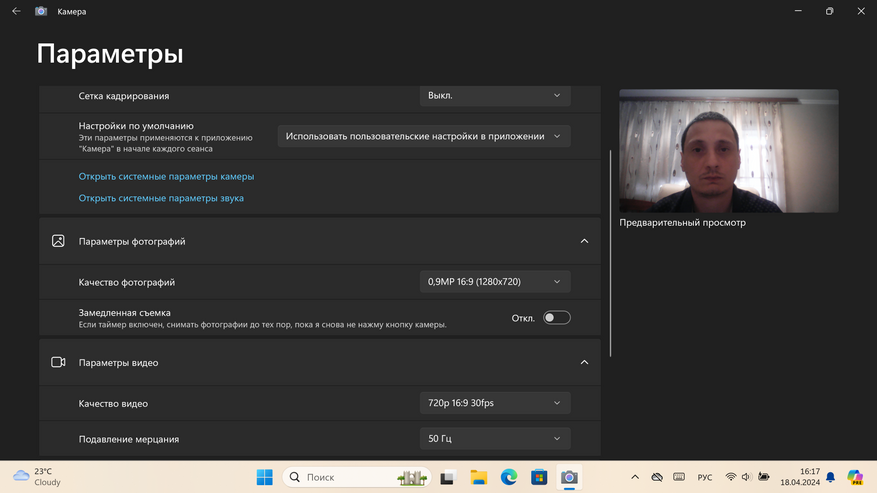Collapse the 'Параметры видео' section
The height and width of the screenshot is (493, 877).
tap(584, 362)
